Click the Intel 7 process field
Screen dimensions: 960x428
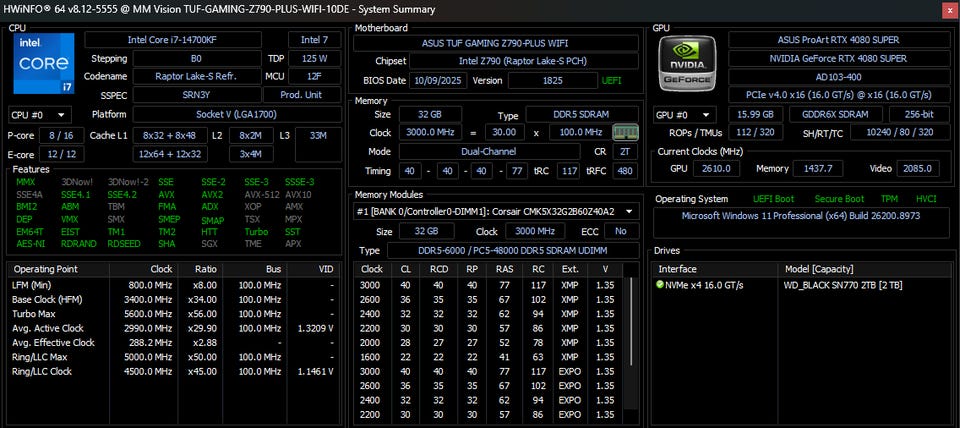click(314, 40)
